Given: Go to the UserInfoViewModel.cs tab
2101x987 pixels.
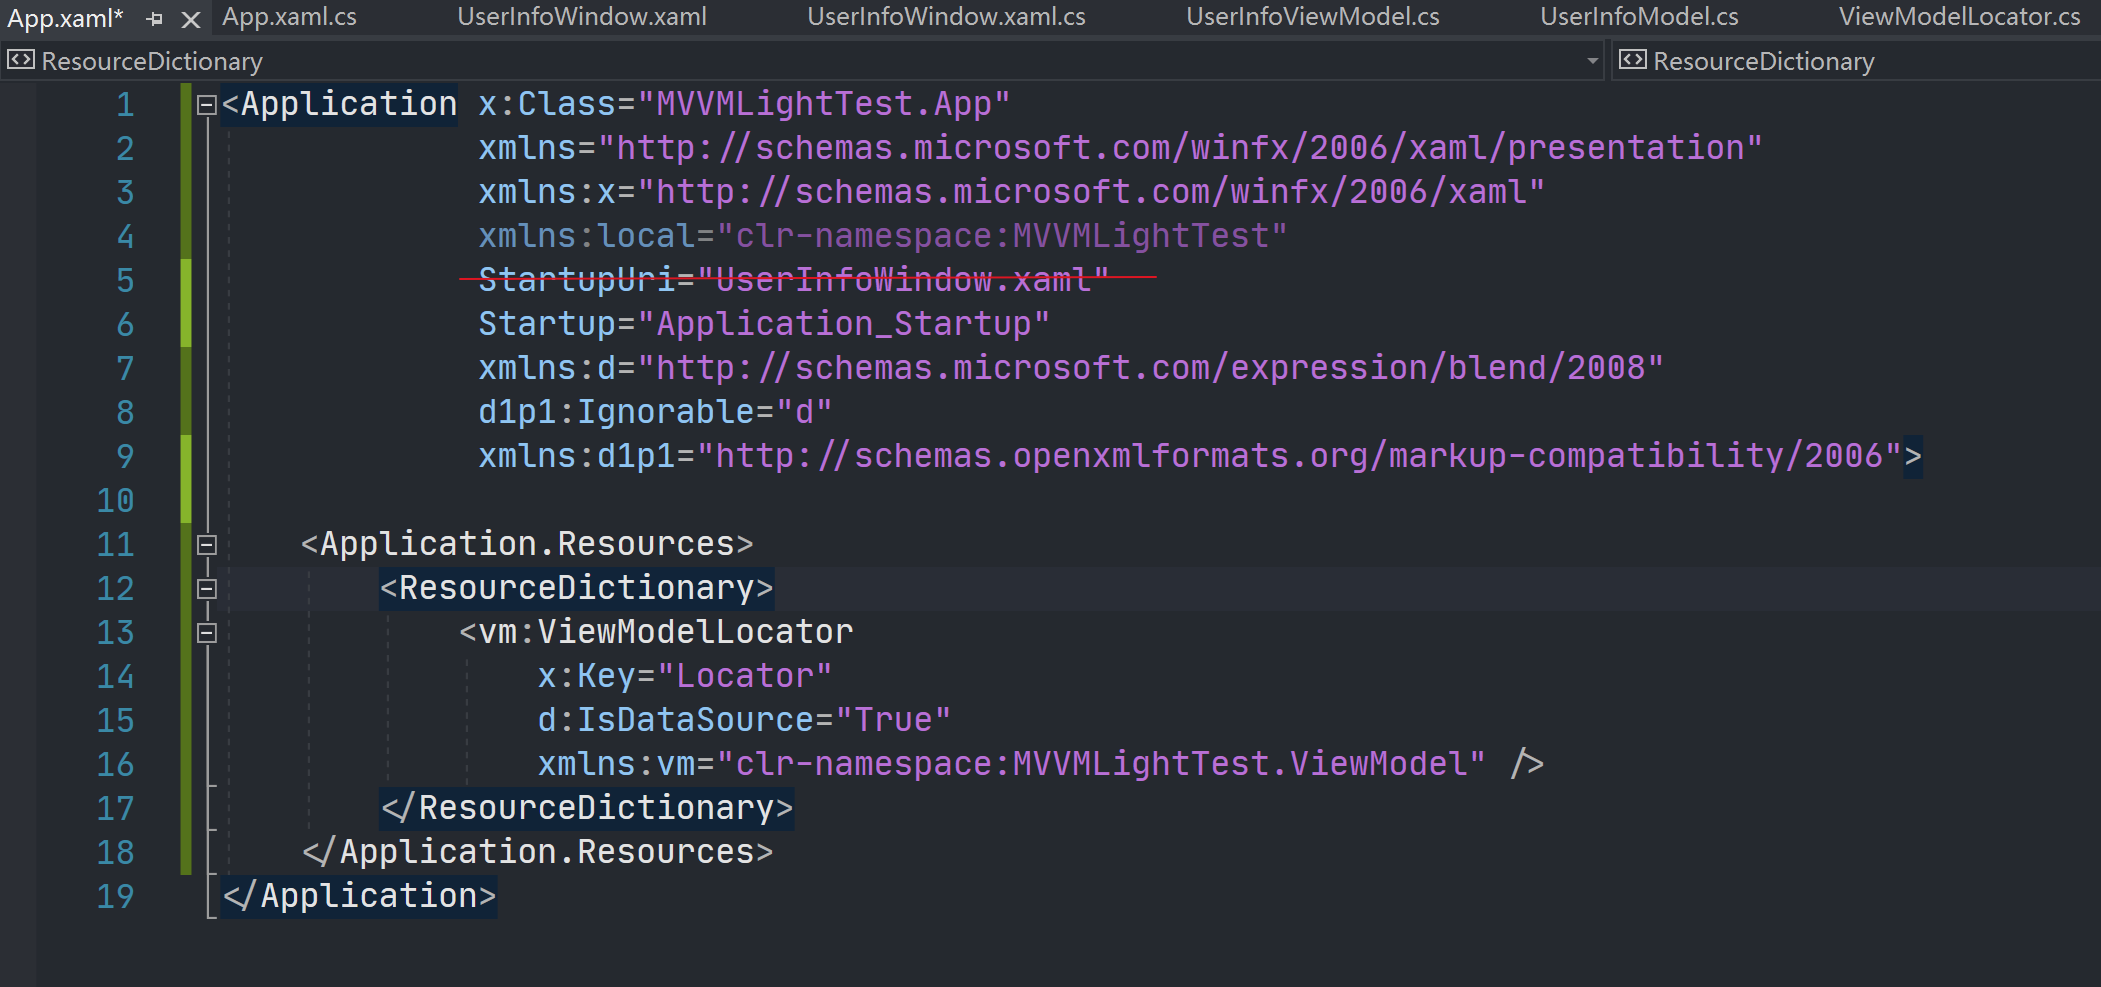Looking at the screenshot, I should 1312,17.
